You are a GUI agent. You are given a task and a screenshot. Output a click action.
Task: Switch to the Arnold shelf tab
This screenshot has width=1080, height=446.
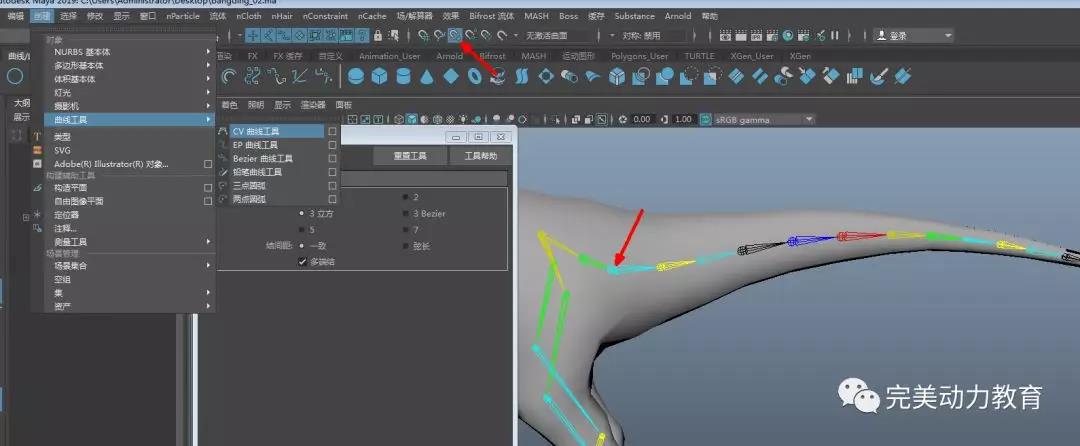coord(449,56)
